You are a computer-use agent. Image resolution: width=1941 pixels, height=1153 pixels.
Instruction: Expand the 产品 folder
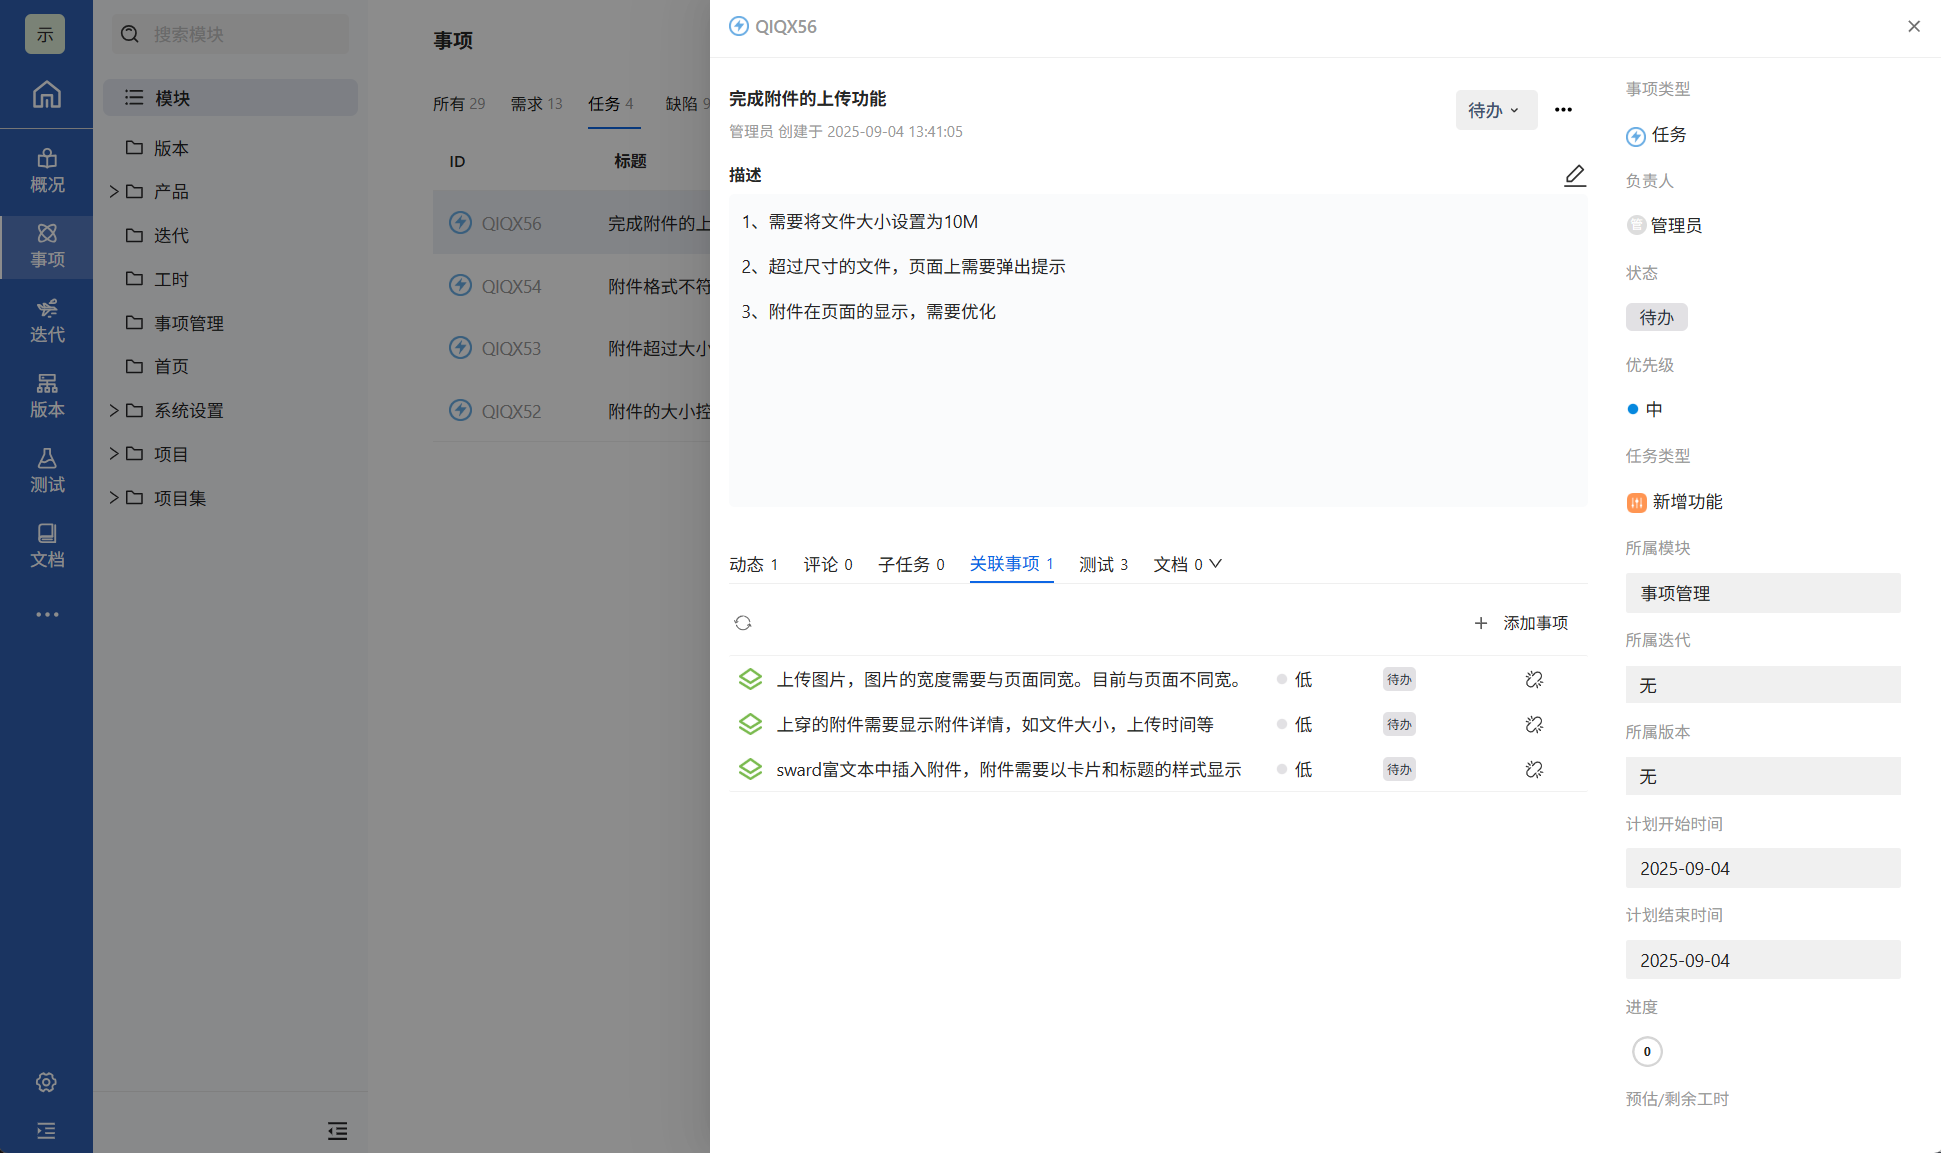click(114, 191)
